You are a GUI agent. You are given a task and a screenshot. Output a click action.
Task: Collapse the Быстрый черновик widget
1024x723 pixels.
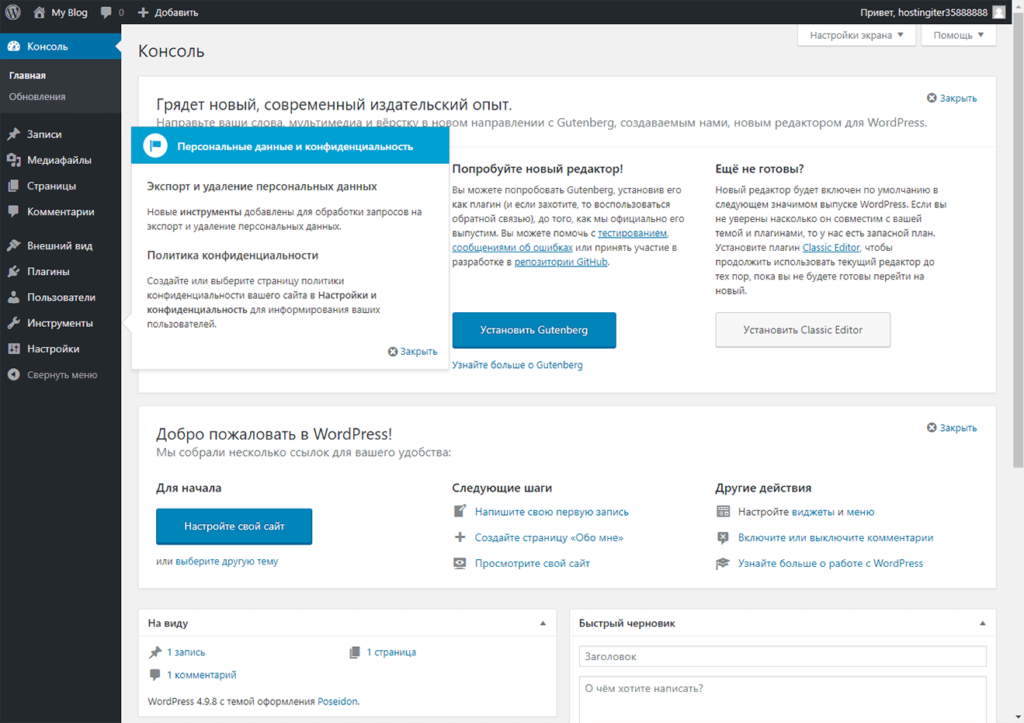[x=982, y=623]
